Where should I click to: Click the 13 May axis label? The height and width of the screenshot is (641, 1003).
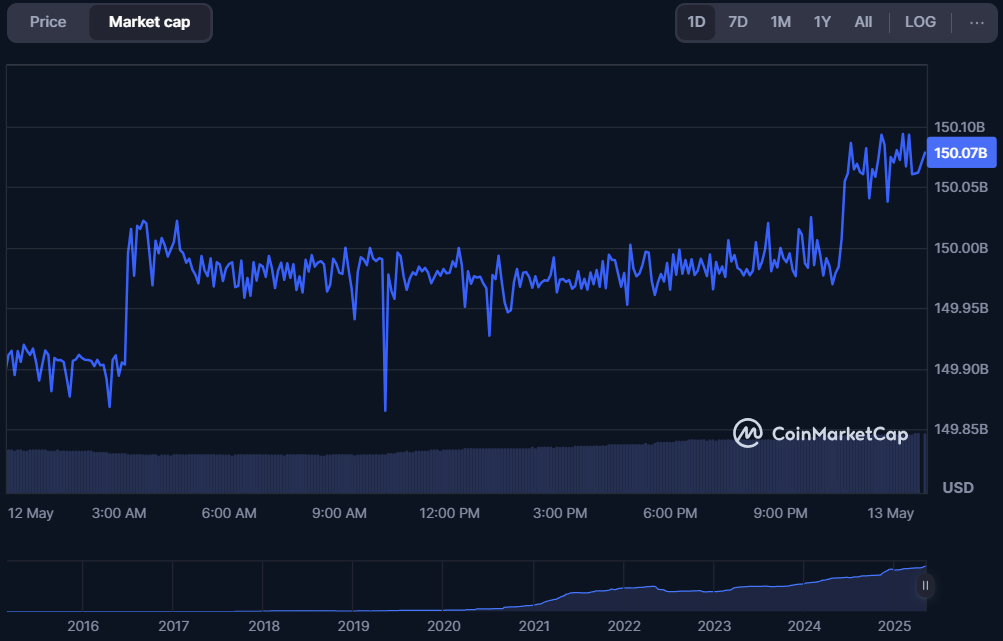pyautogui.click(x=889, y=513)
